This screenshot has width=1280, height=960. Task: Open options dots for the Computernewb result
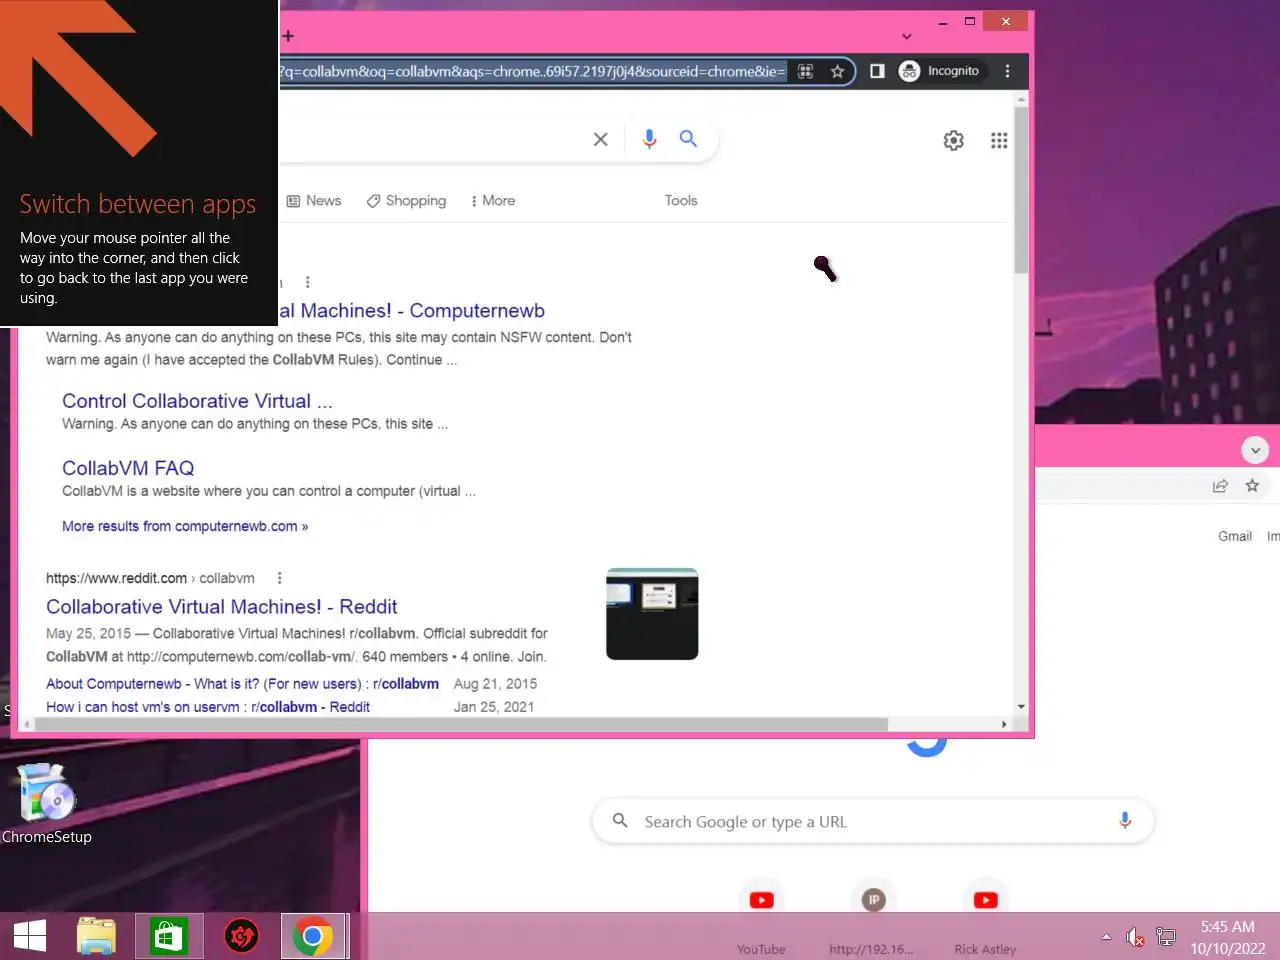coord(308,282)
